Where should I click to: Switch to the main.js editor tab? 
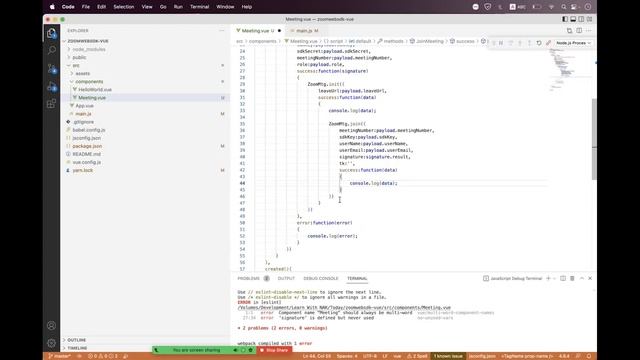(305, 31)
